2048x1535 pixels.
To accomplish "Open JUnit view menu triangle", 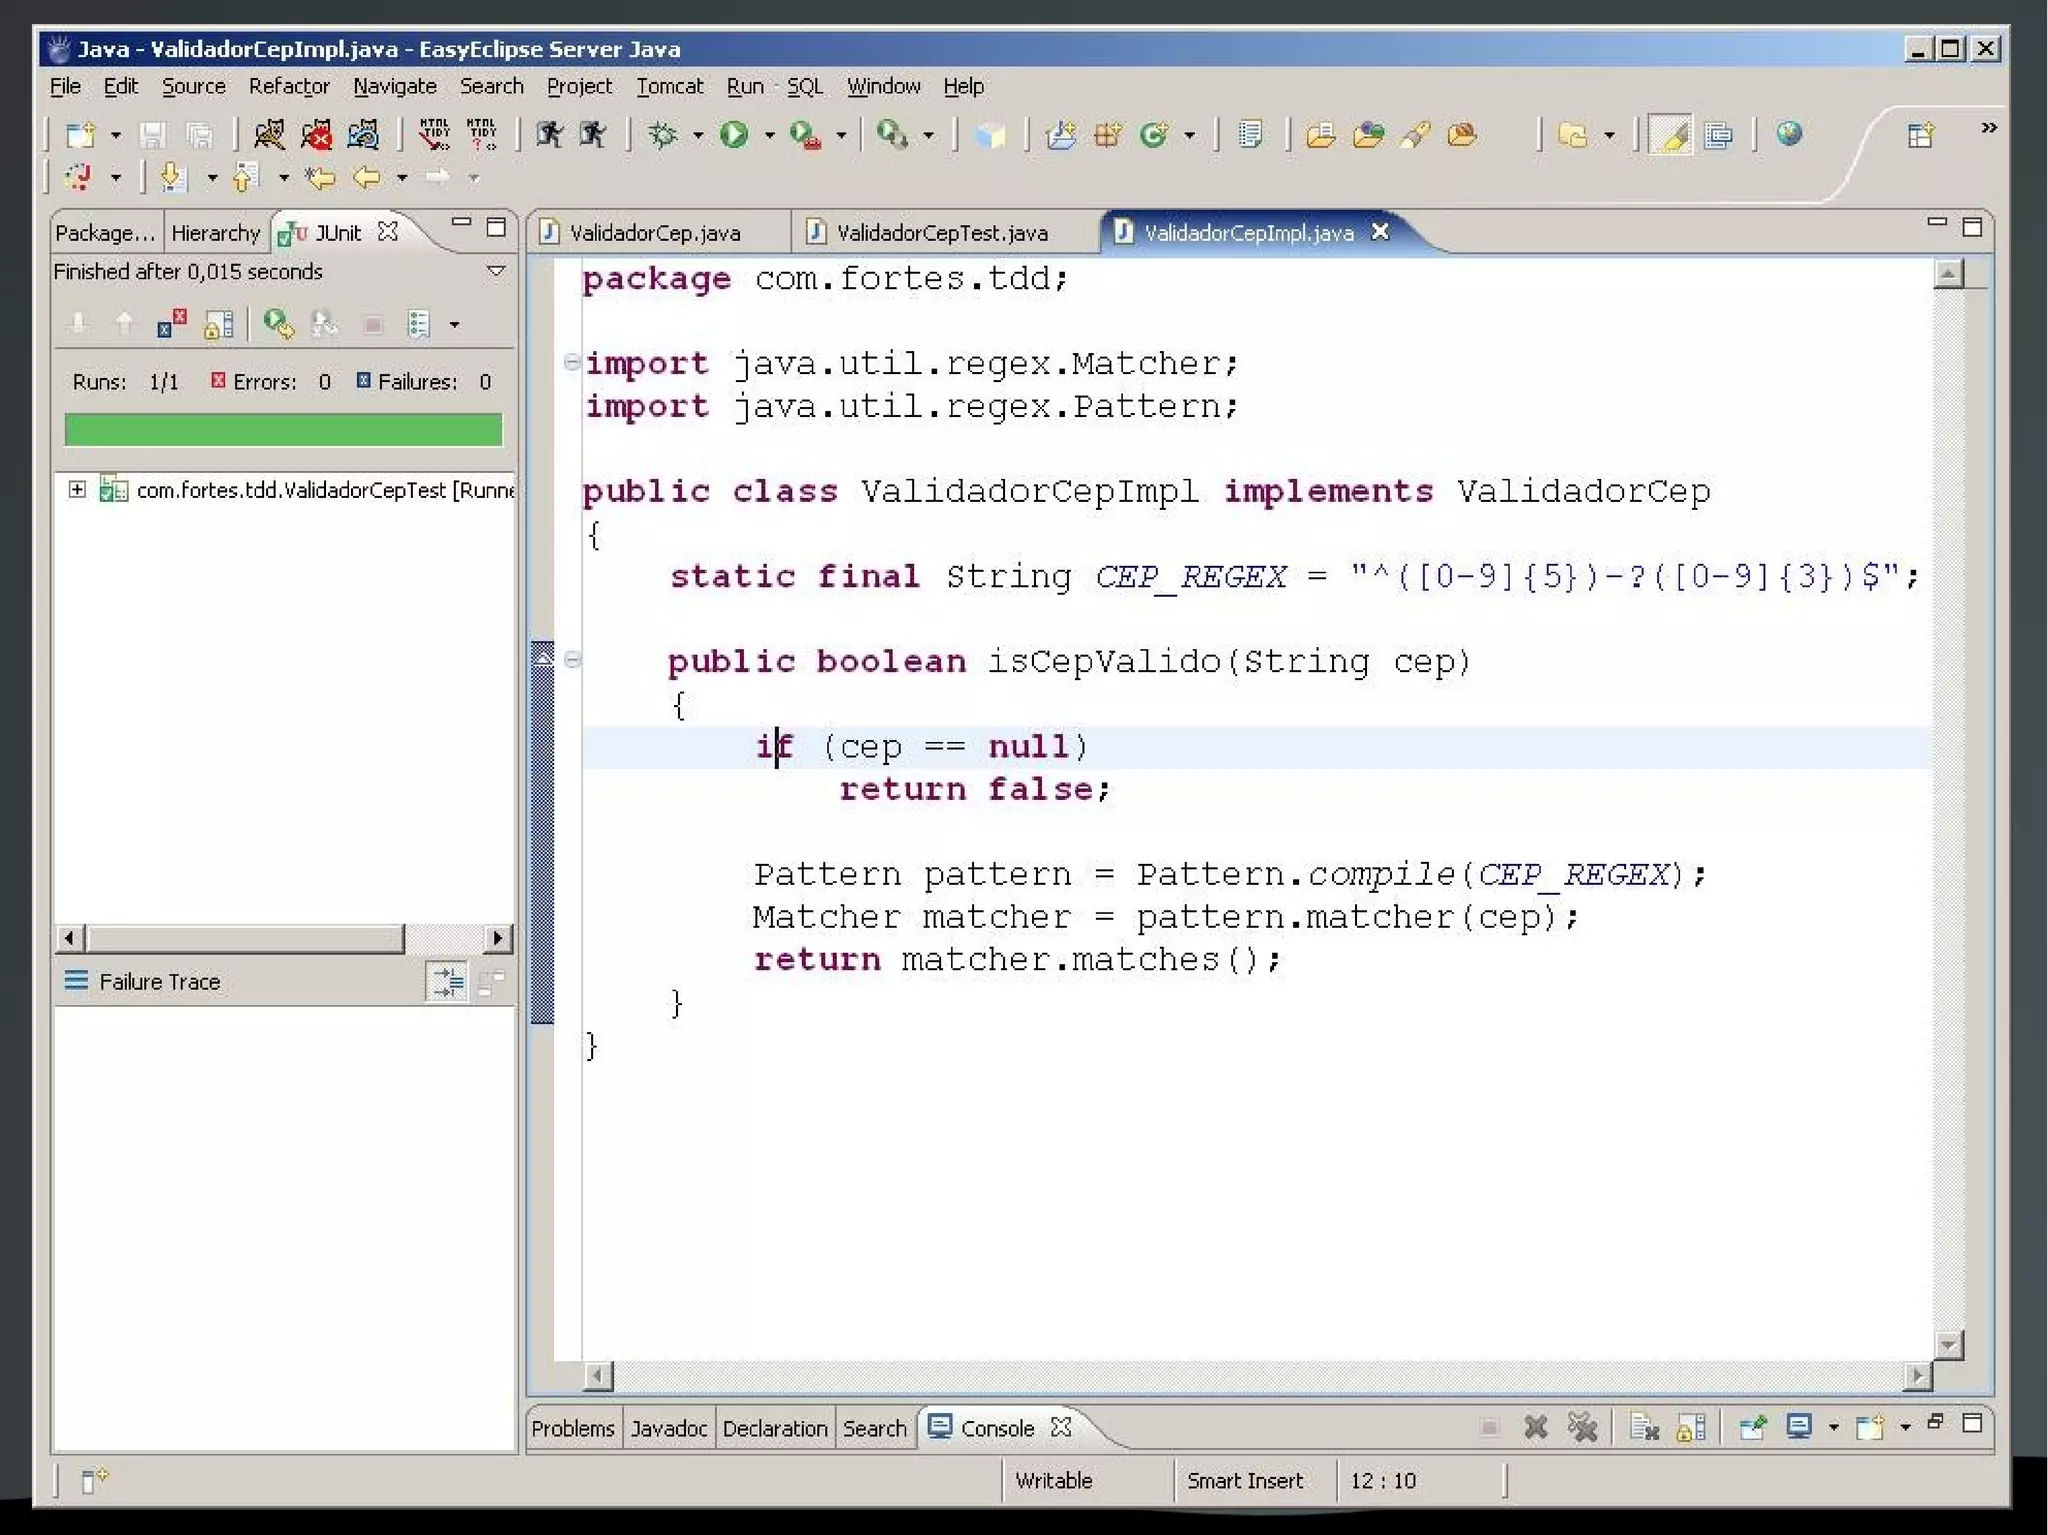I will (495, 271).
